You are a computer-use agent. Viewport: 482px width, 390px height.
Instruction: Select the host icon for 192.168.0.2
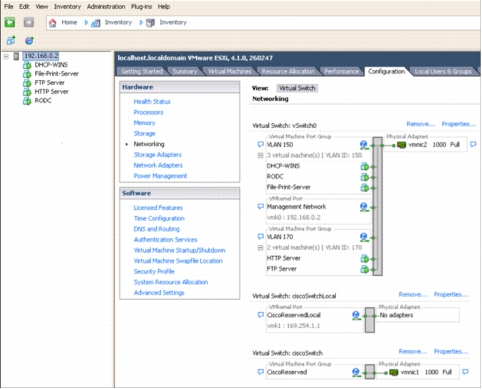(16, 56)
